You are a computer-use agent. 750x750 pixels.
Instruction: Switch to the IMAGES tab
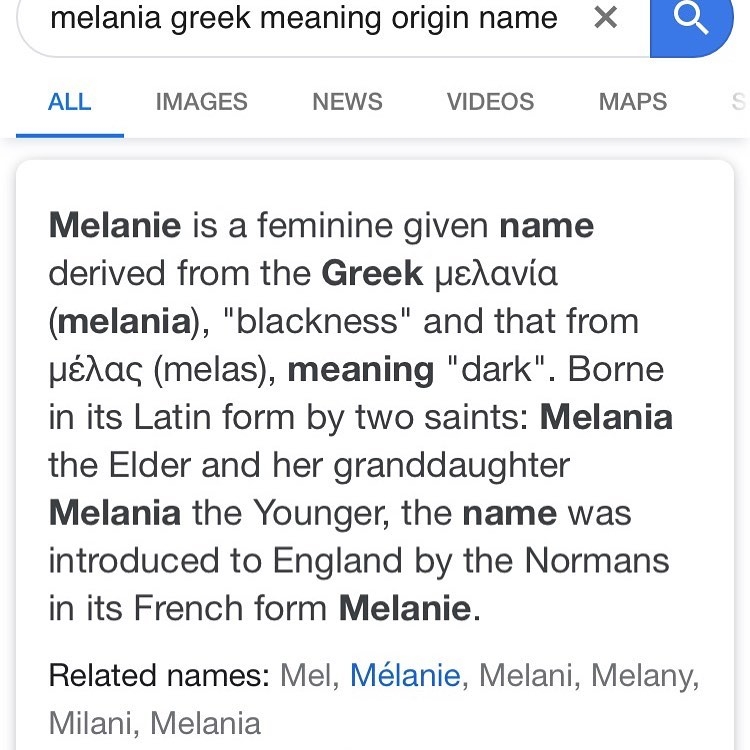201,102
